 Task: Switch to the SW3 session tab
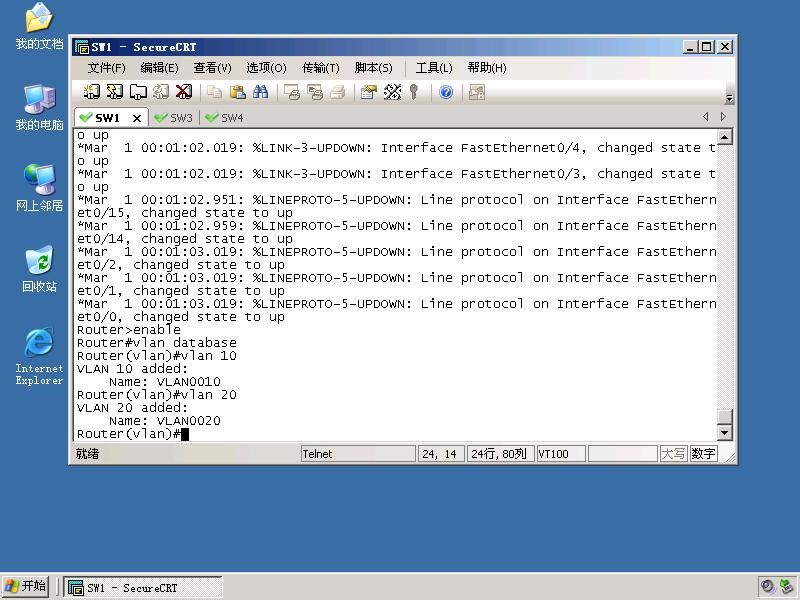coord(174,118)
